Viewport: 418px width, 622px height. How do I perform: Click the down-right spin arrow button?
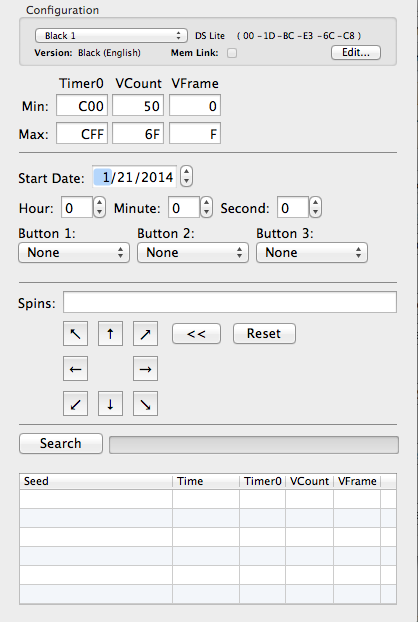(145, 403)
